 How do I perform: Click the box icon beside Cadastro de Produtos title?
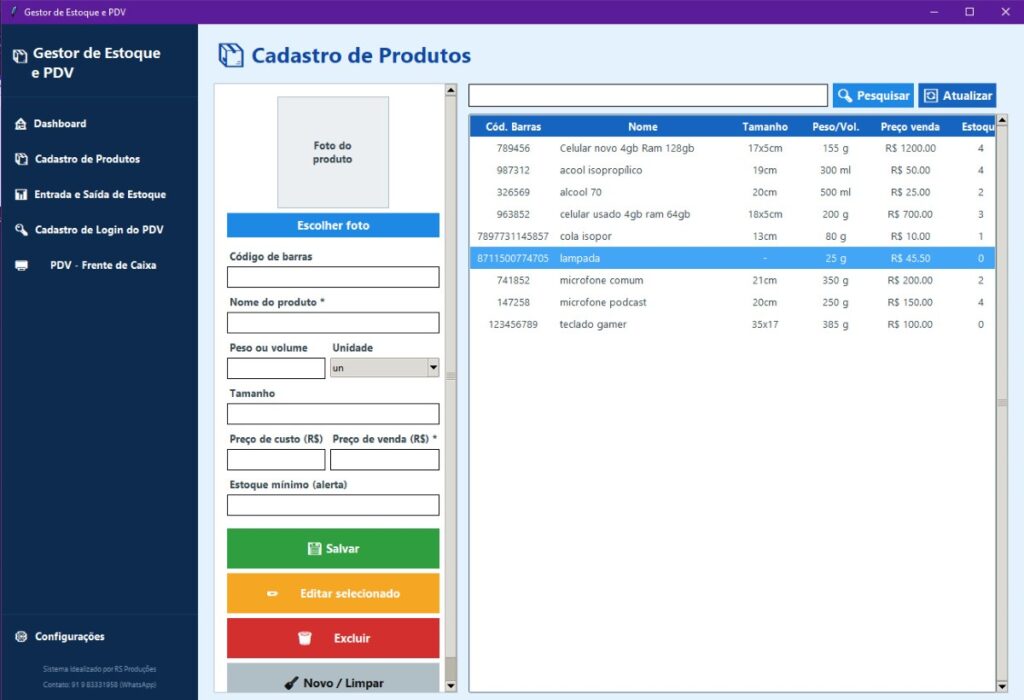coord(231,56)
